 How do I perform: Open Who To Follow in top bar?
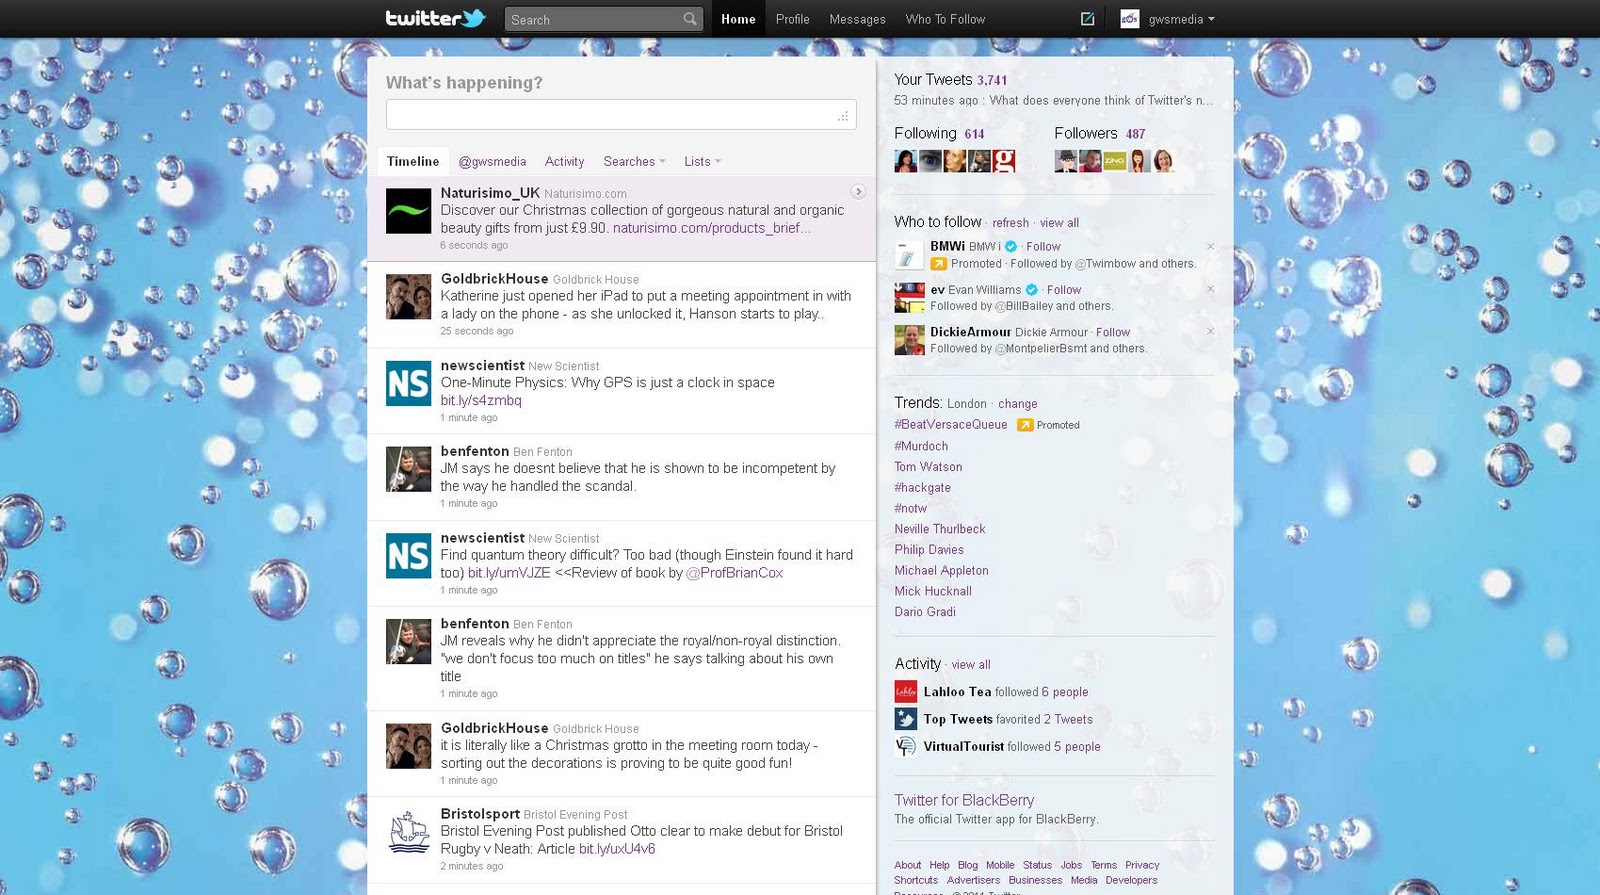[x=945, y=19]
